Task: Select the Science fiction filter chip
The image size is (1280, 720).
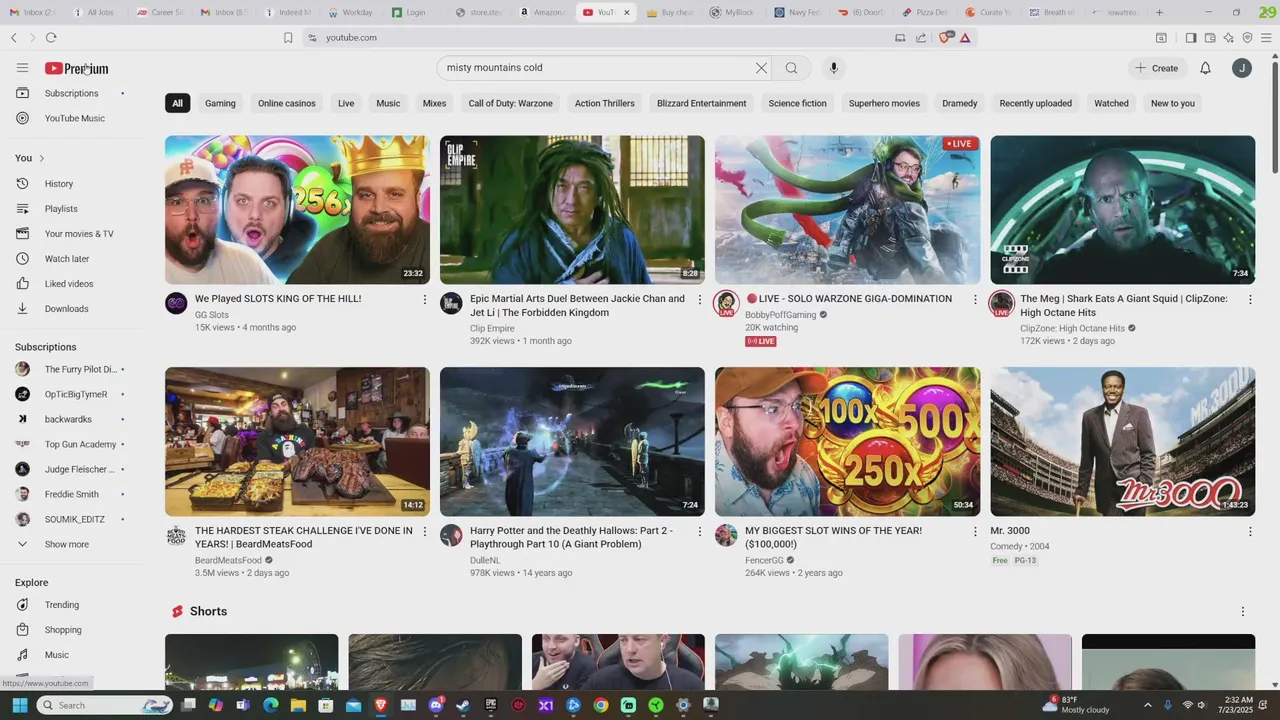Action: coord(797,103)
